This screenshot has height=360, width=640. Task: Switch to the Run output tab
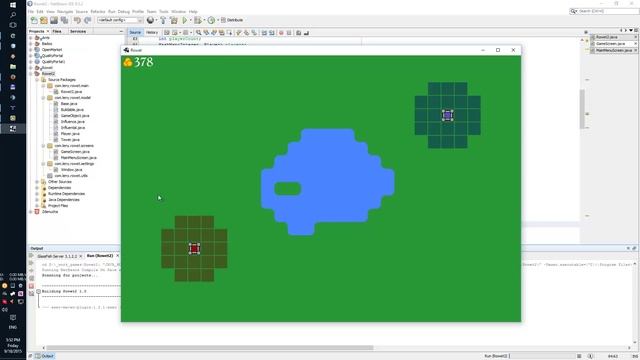[100, 256]
